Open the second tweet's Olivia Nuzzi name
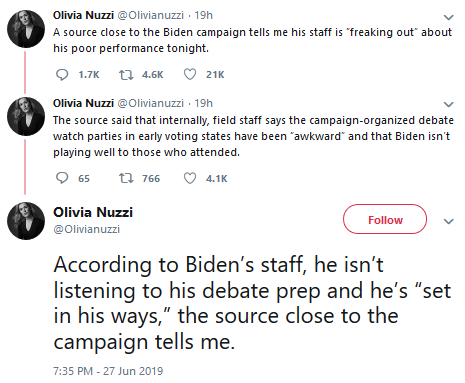This screenshot has height=383, width=465. tap(83, 103)
